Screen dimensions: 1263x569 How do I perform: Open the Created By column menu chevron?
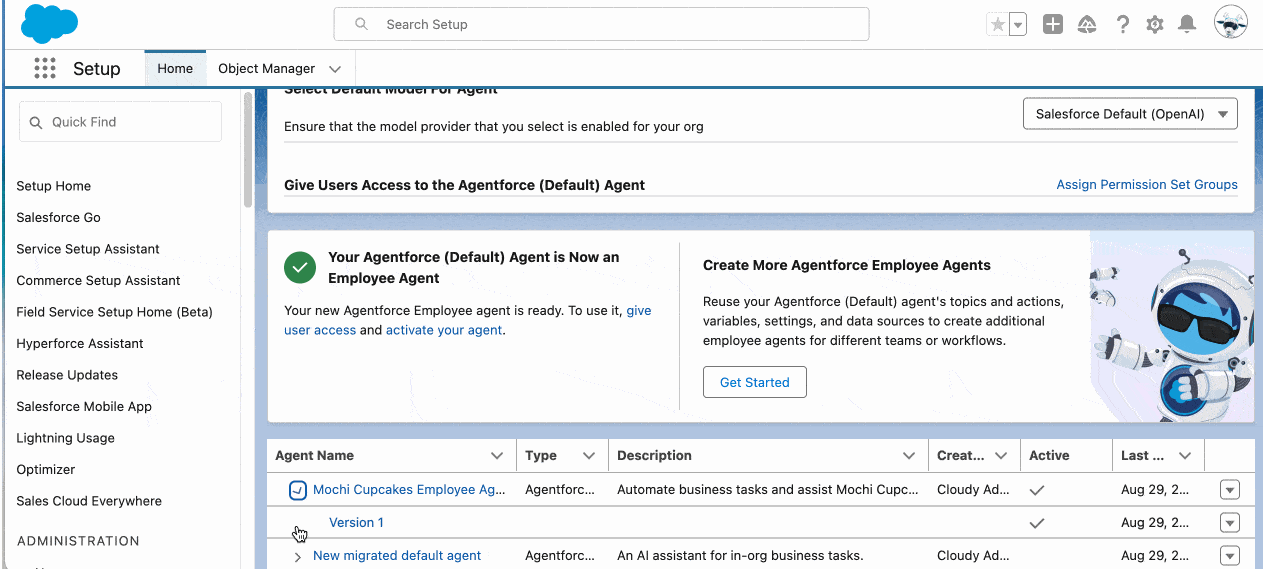[x=1001, y=456]
